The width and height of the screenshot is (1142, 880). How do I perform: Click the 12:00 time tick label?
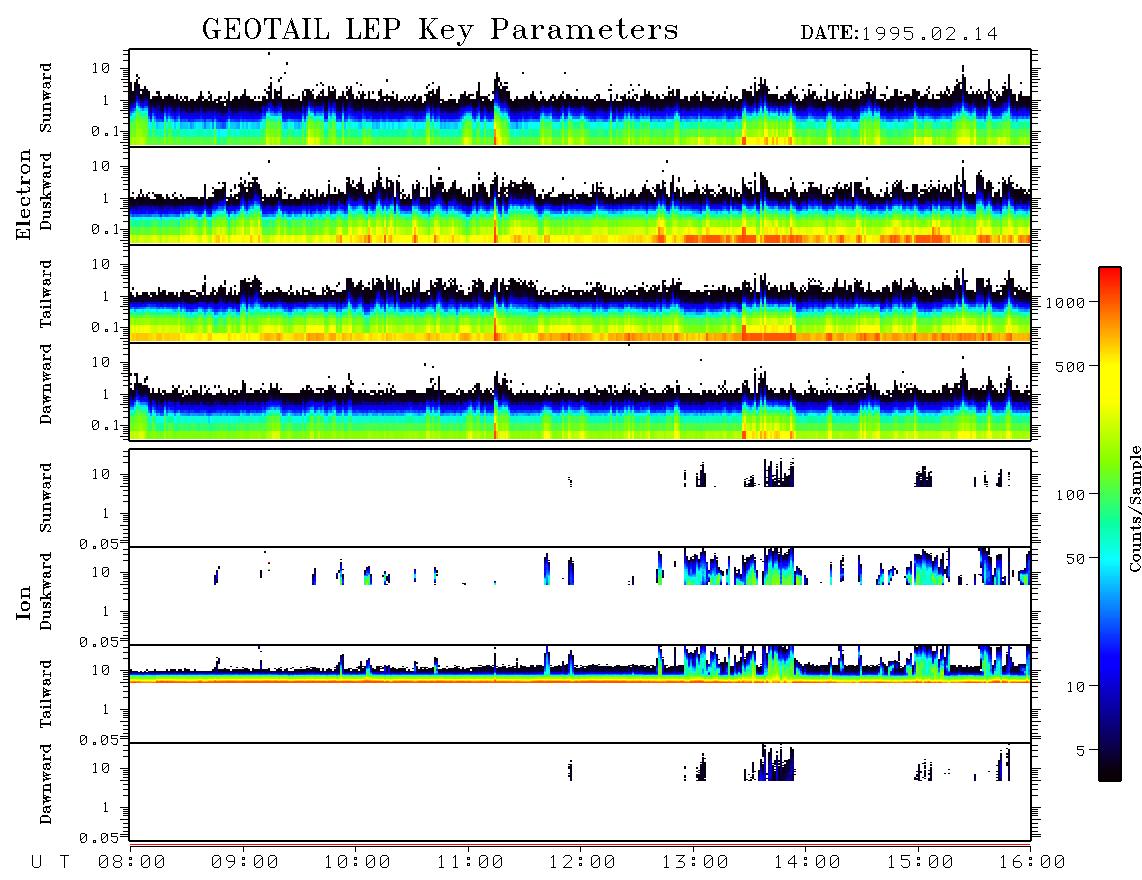pyautogui.click(x=582, y=862)
